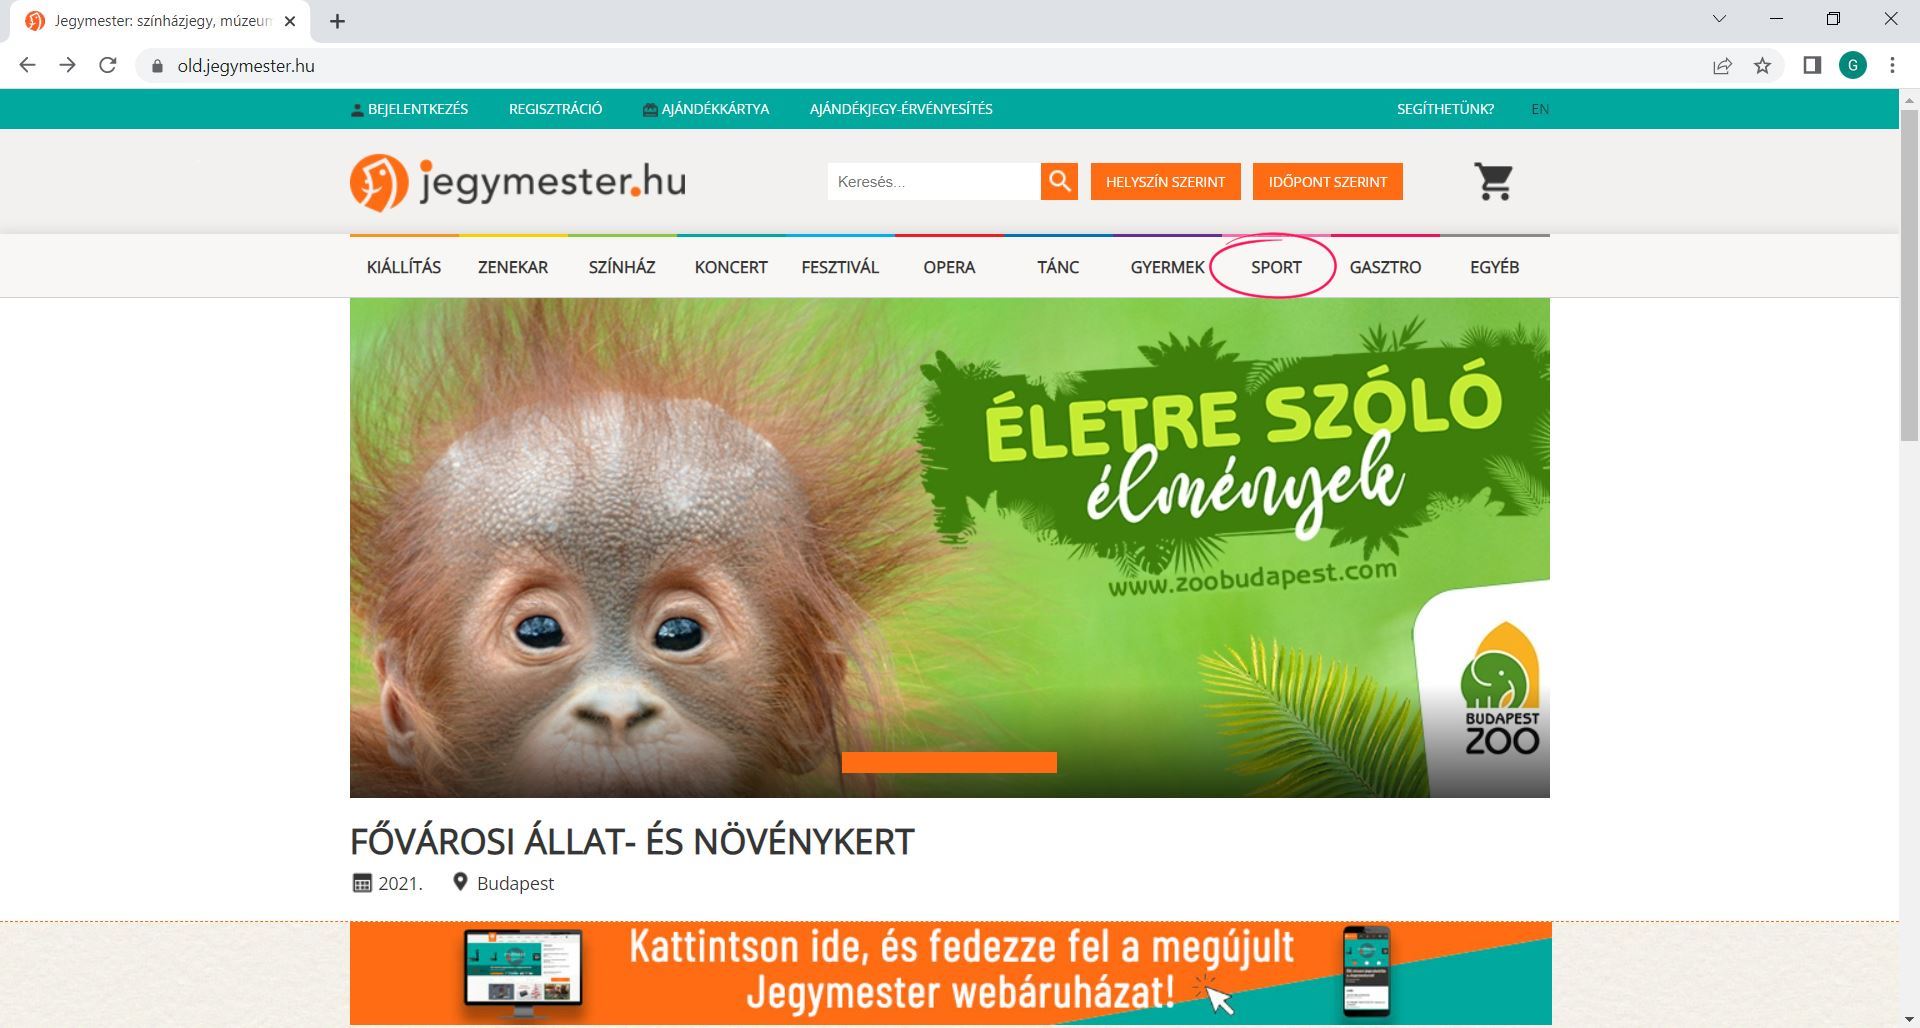Open a new browser tab with plus
Image resolution: width=1920 pixels, height=1028 pixels.
(x=337, y=21)
